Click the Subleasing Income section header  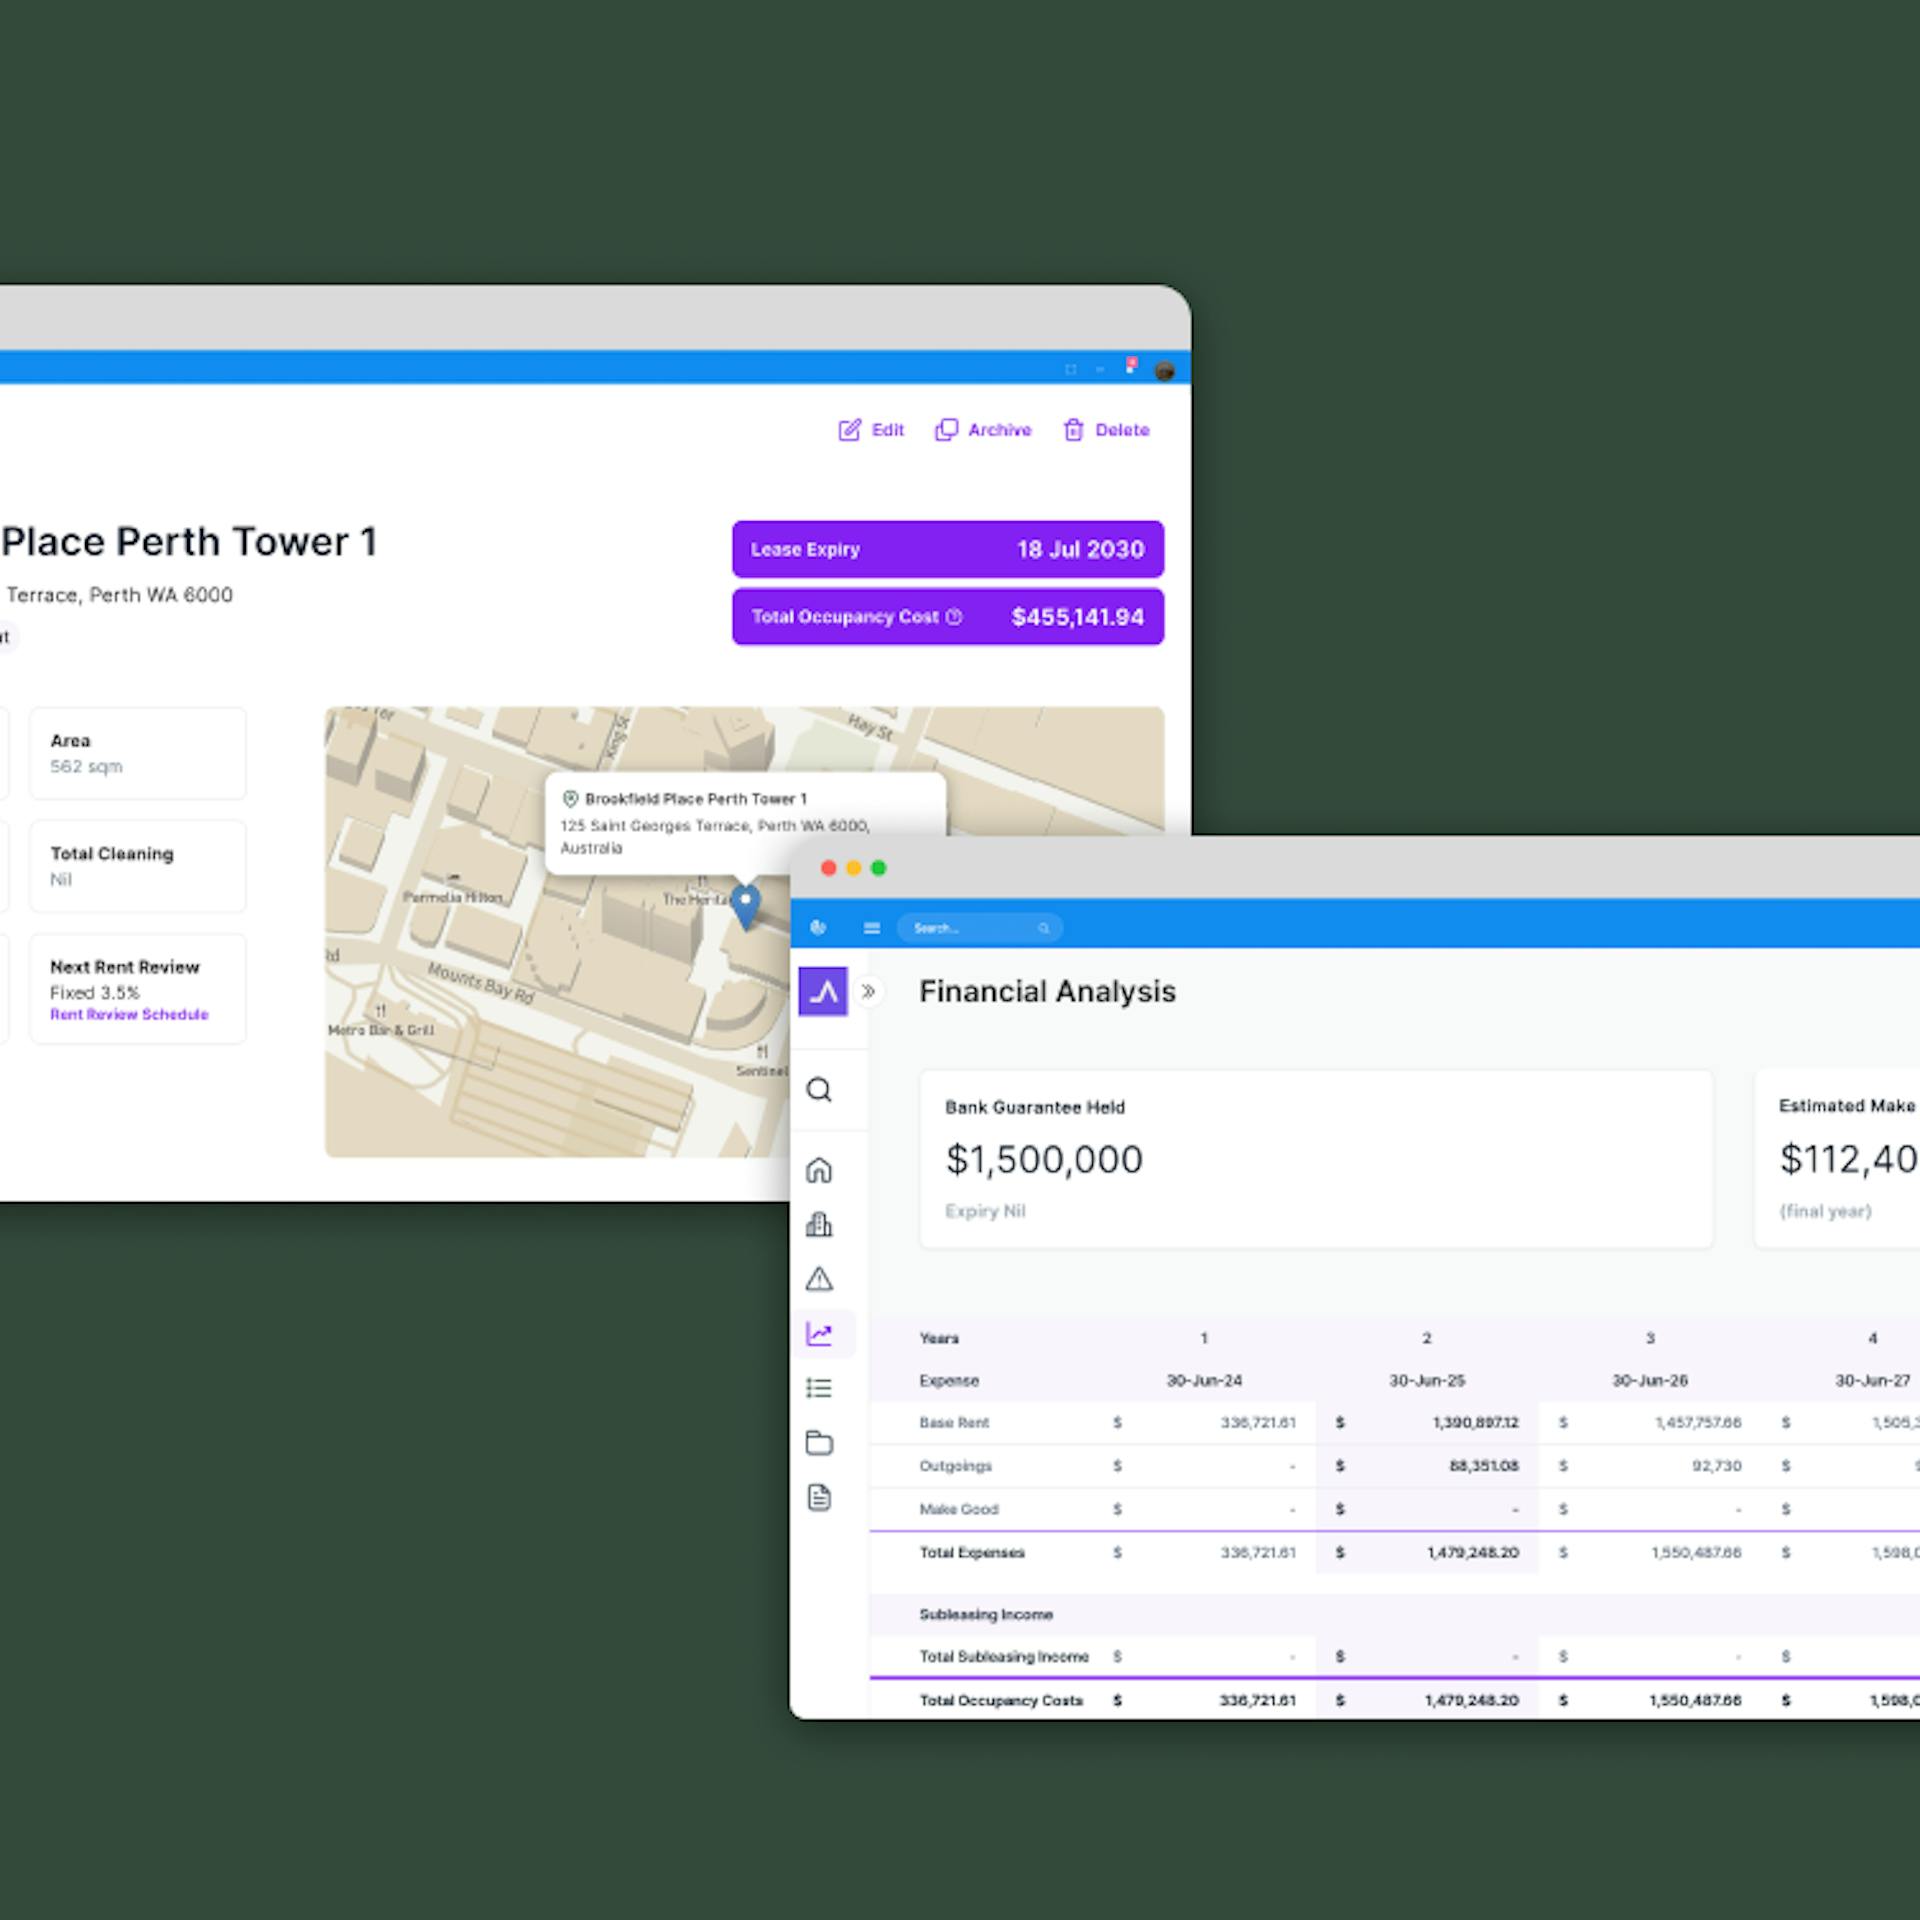tap(986, 1614)
